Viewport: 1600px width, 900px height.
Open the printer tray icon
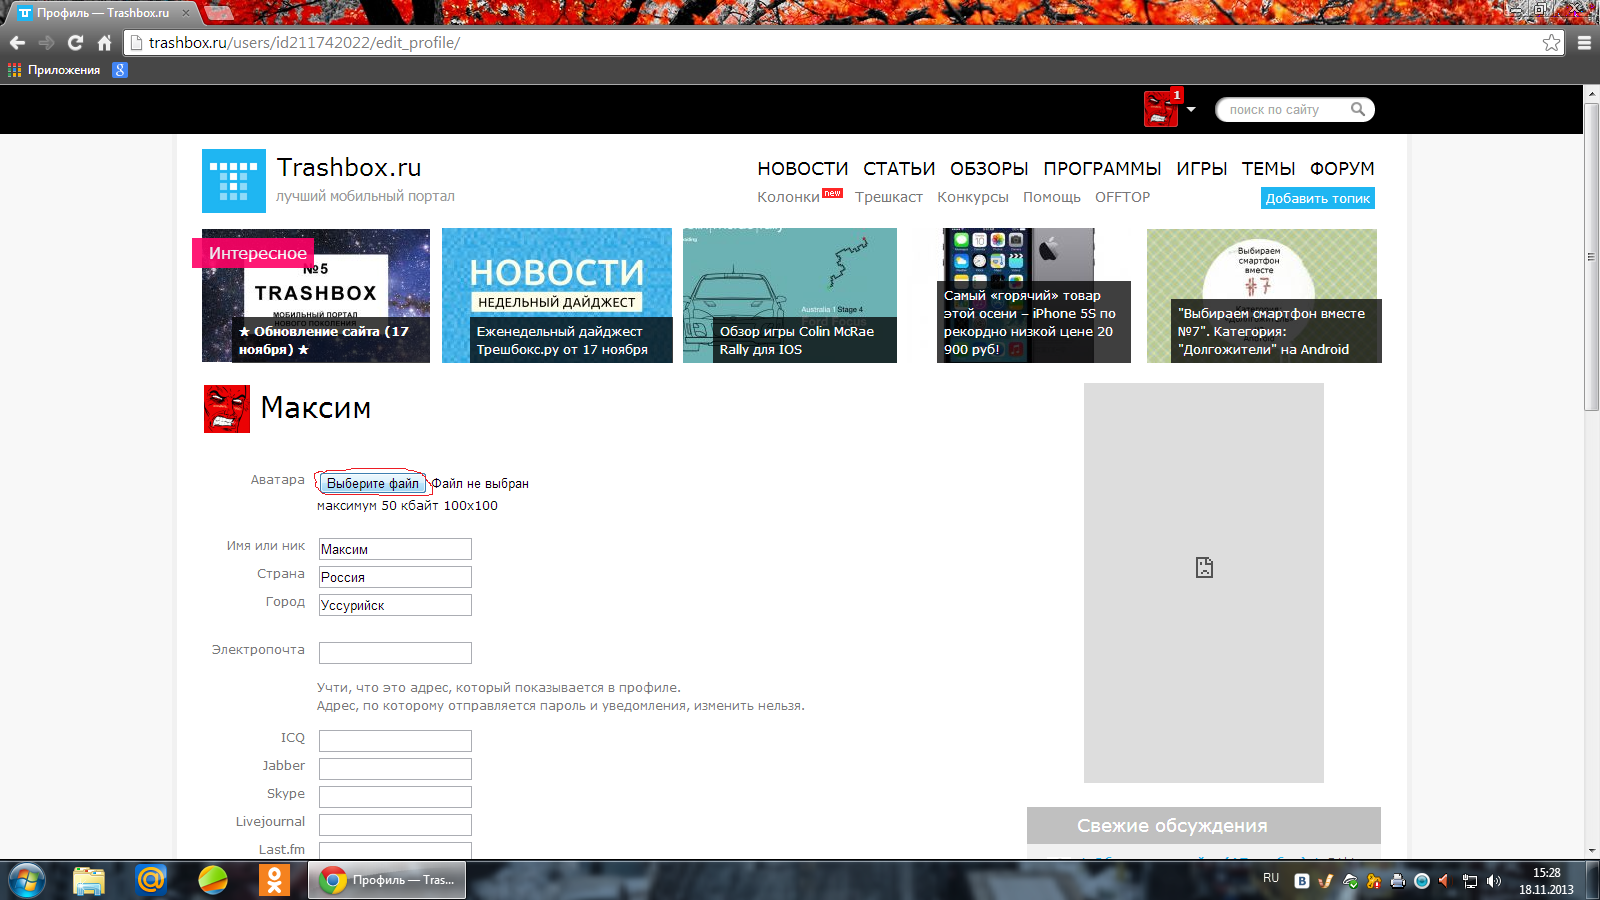[x=1398, y=881]
